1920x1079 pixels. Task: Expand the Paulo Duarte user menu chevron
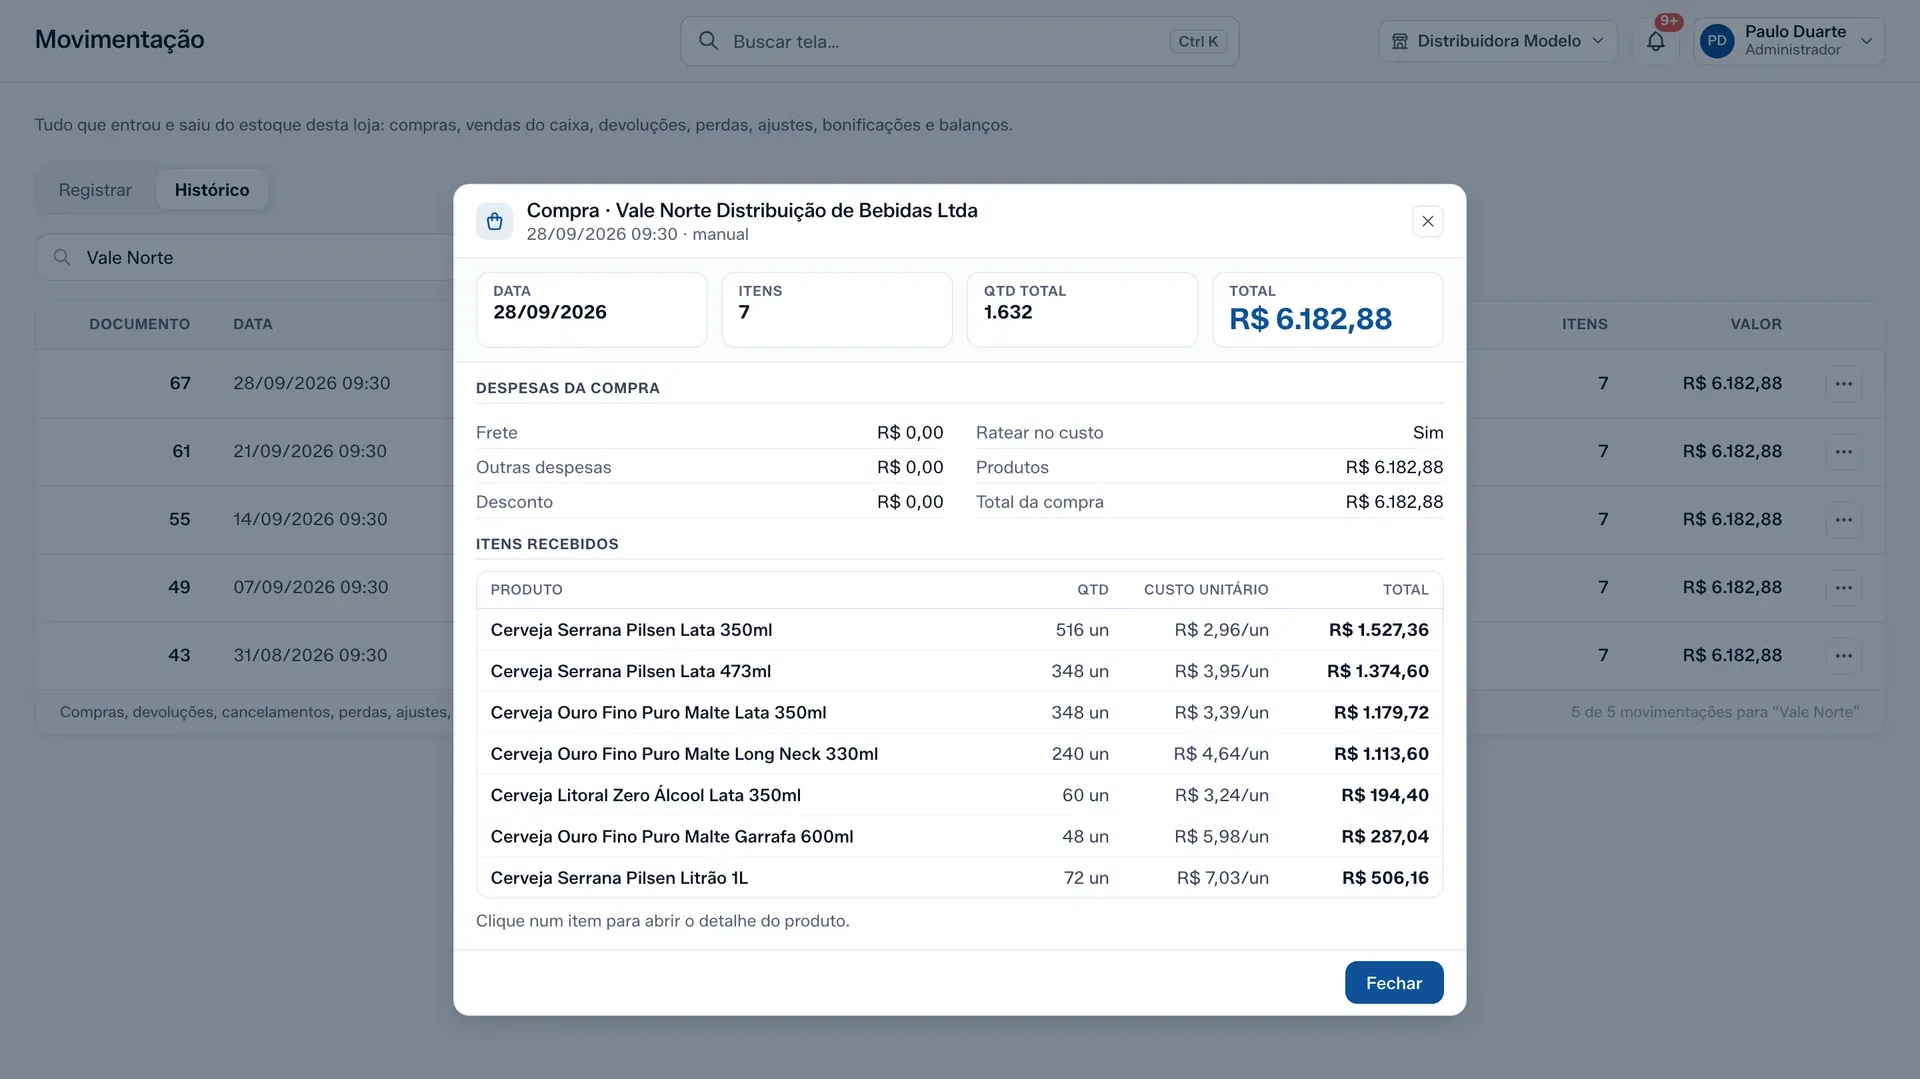click(1866, 41)
